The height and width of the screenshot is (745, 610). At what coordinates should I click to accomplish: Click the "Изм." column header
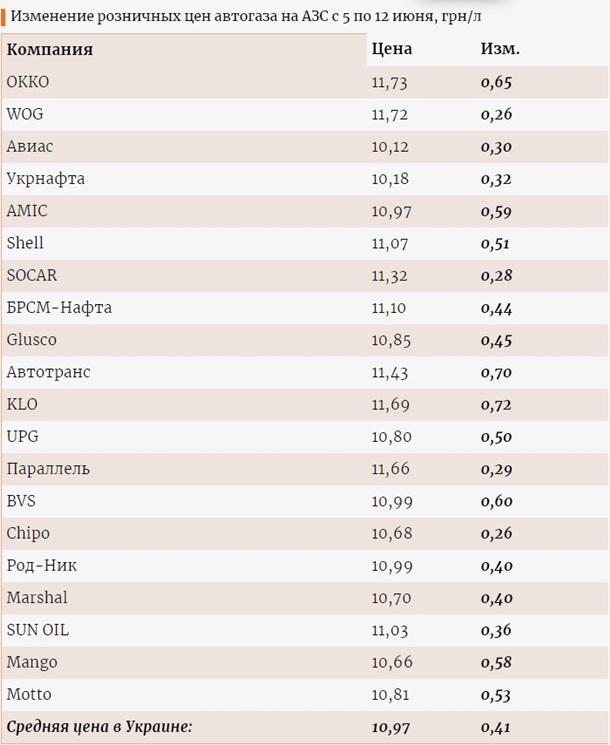pyautogui.click(x=500, y=49)
